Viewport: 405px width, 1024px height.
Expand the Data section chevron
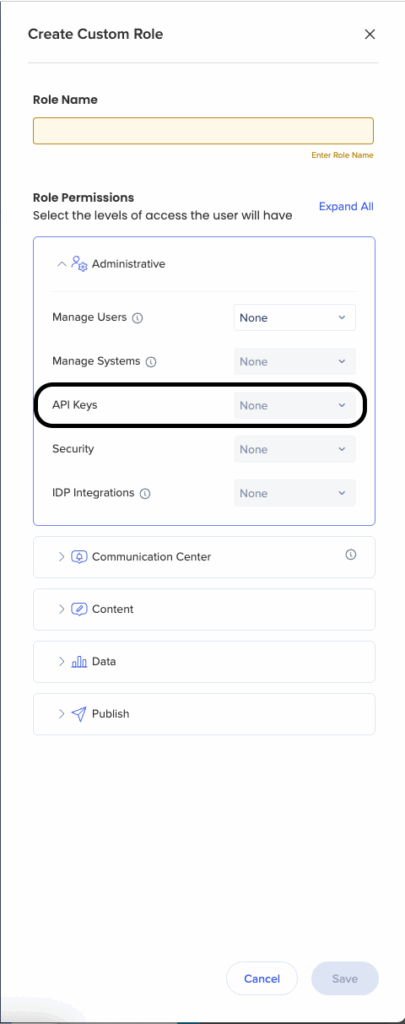pos(61,662)
